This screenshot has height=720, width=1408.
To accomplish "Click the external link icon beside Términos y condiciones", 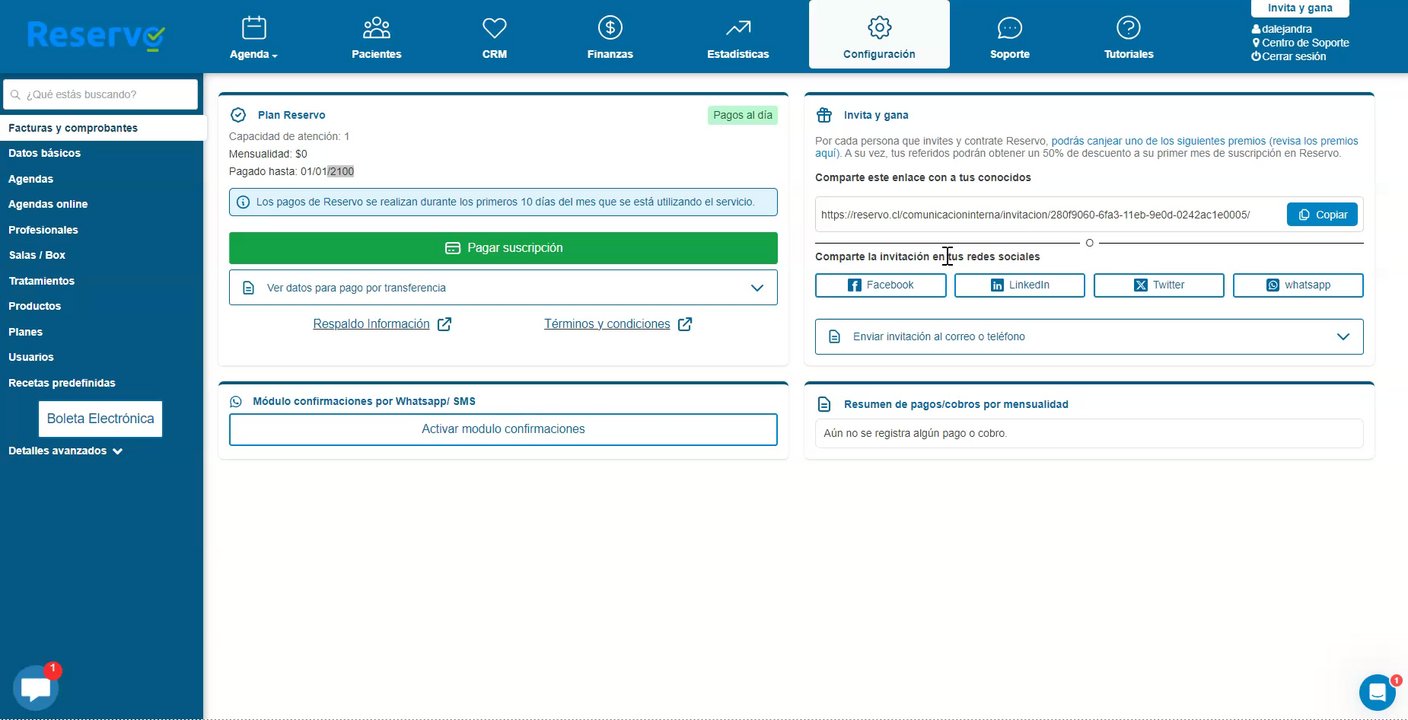I will click(685, 324).
